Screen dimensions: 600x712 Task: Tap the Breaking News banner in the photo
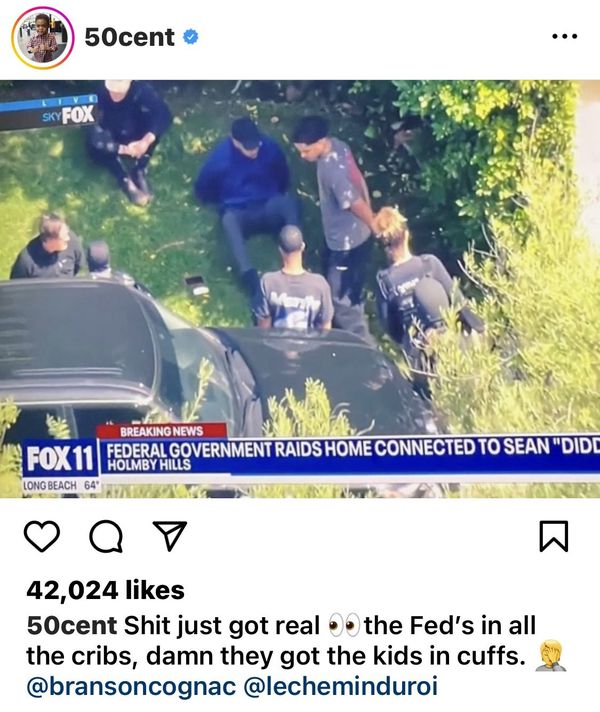click(x=162, y=431)
